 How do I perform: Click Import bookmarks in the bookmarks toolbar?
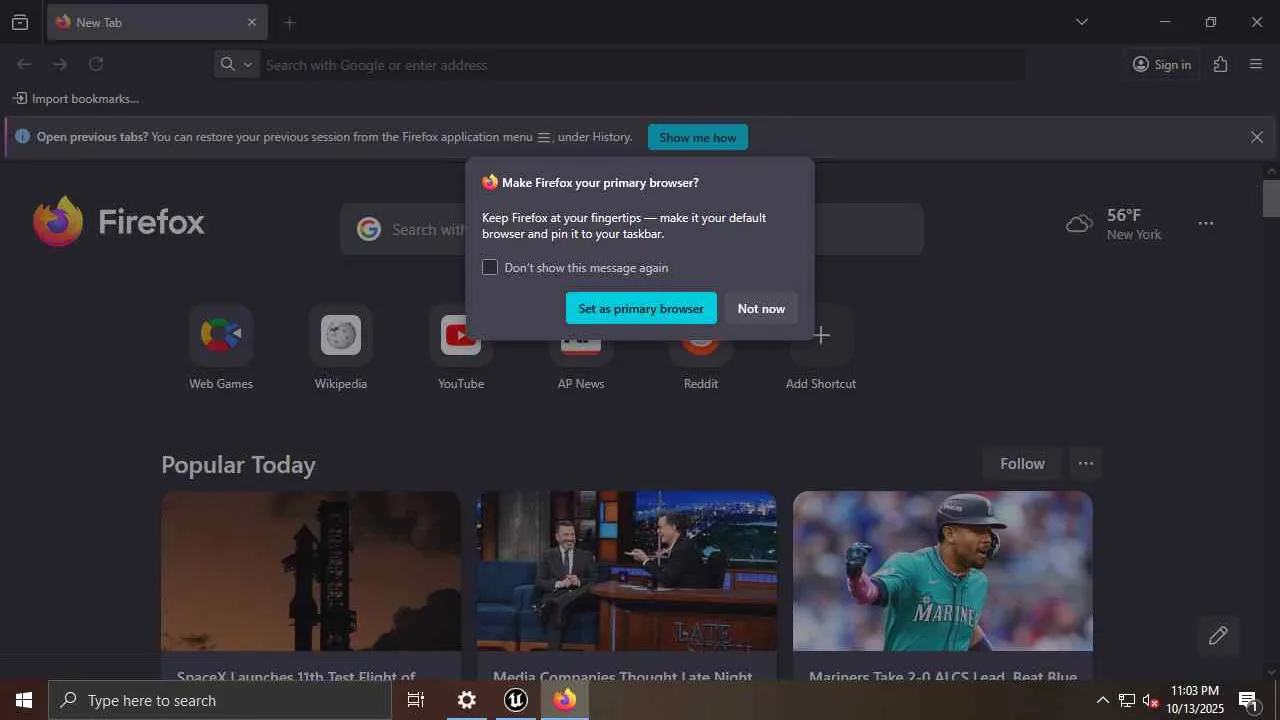(76, 99)
